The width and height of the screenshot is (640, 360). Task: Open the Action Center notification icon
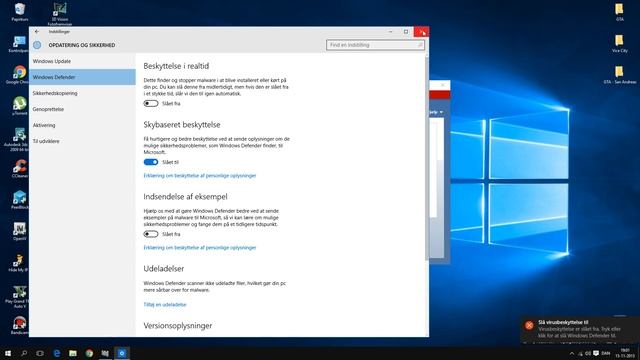tap(596, 353)
